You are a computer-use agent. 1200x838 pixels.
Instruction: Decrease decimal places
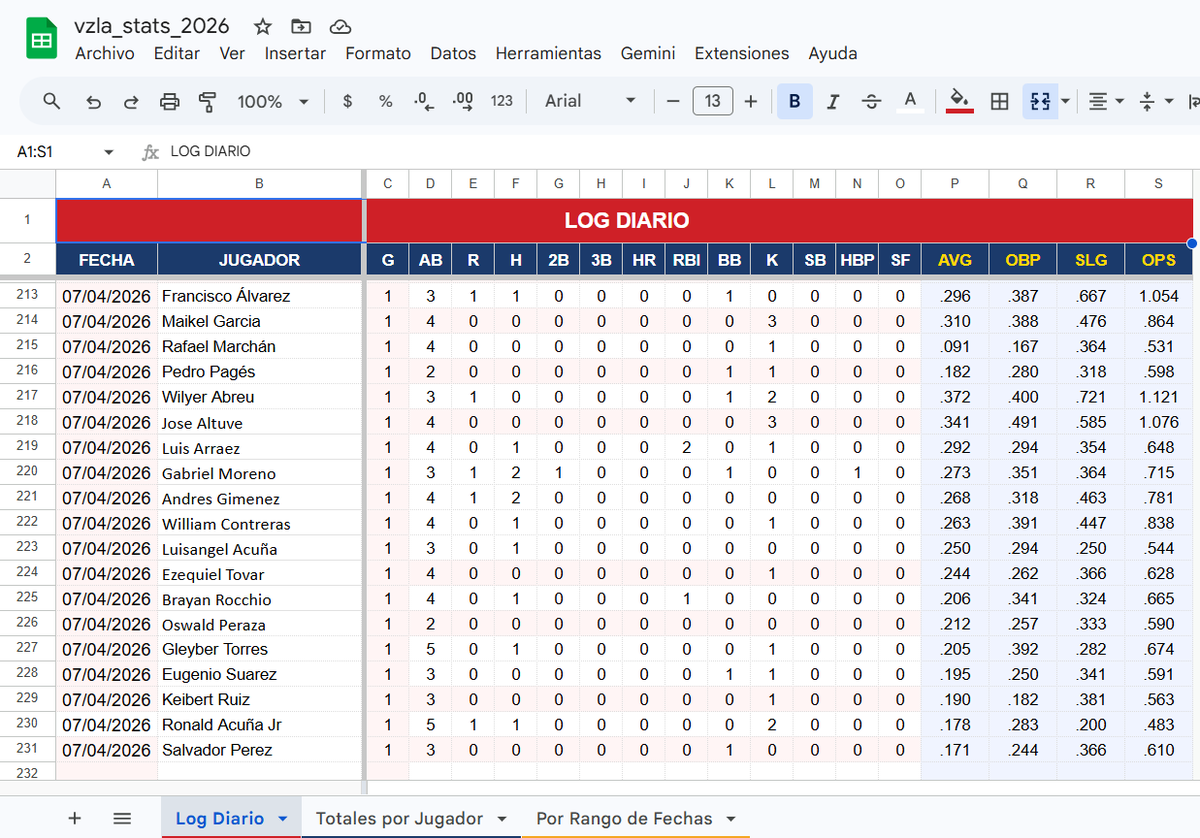[x=424, y=101]
